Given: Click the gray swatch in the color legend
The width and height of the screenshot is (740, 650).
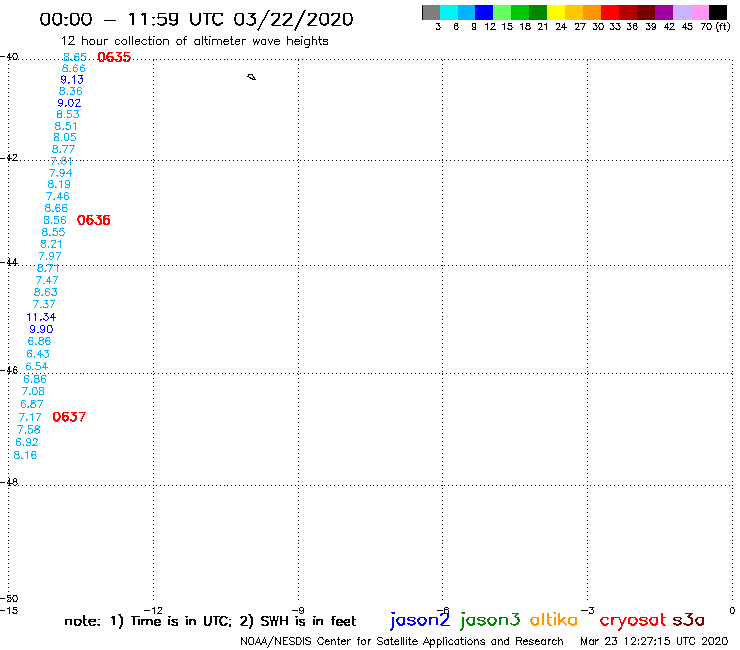Looking at the screenshot, I should pyautogui.click(x=431, y=12).
